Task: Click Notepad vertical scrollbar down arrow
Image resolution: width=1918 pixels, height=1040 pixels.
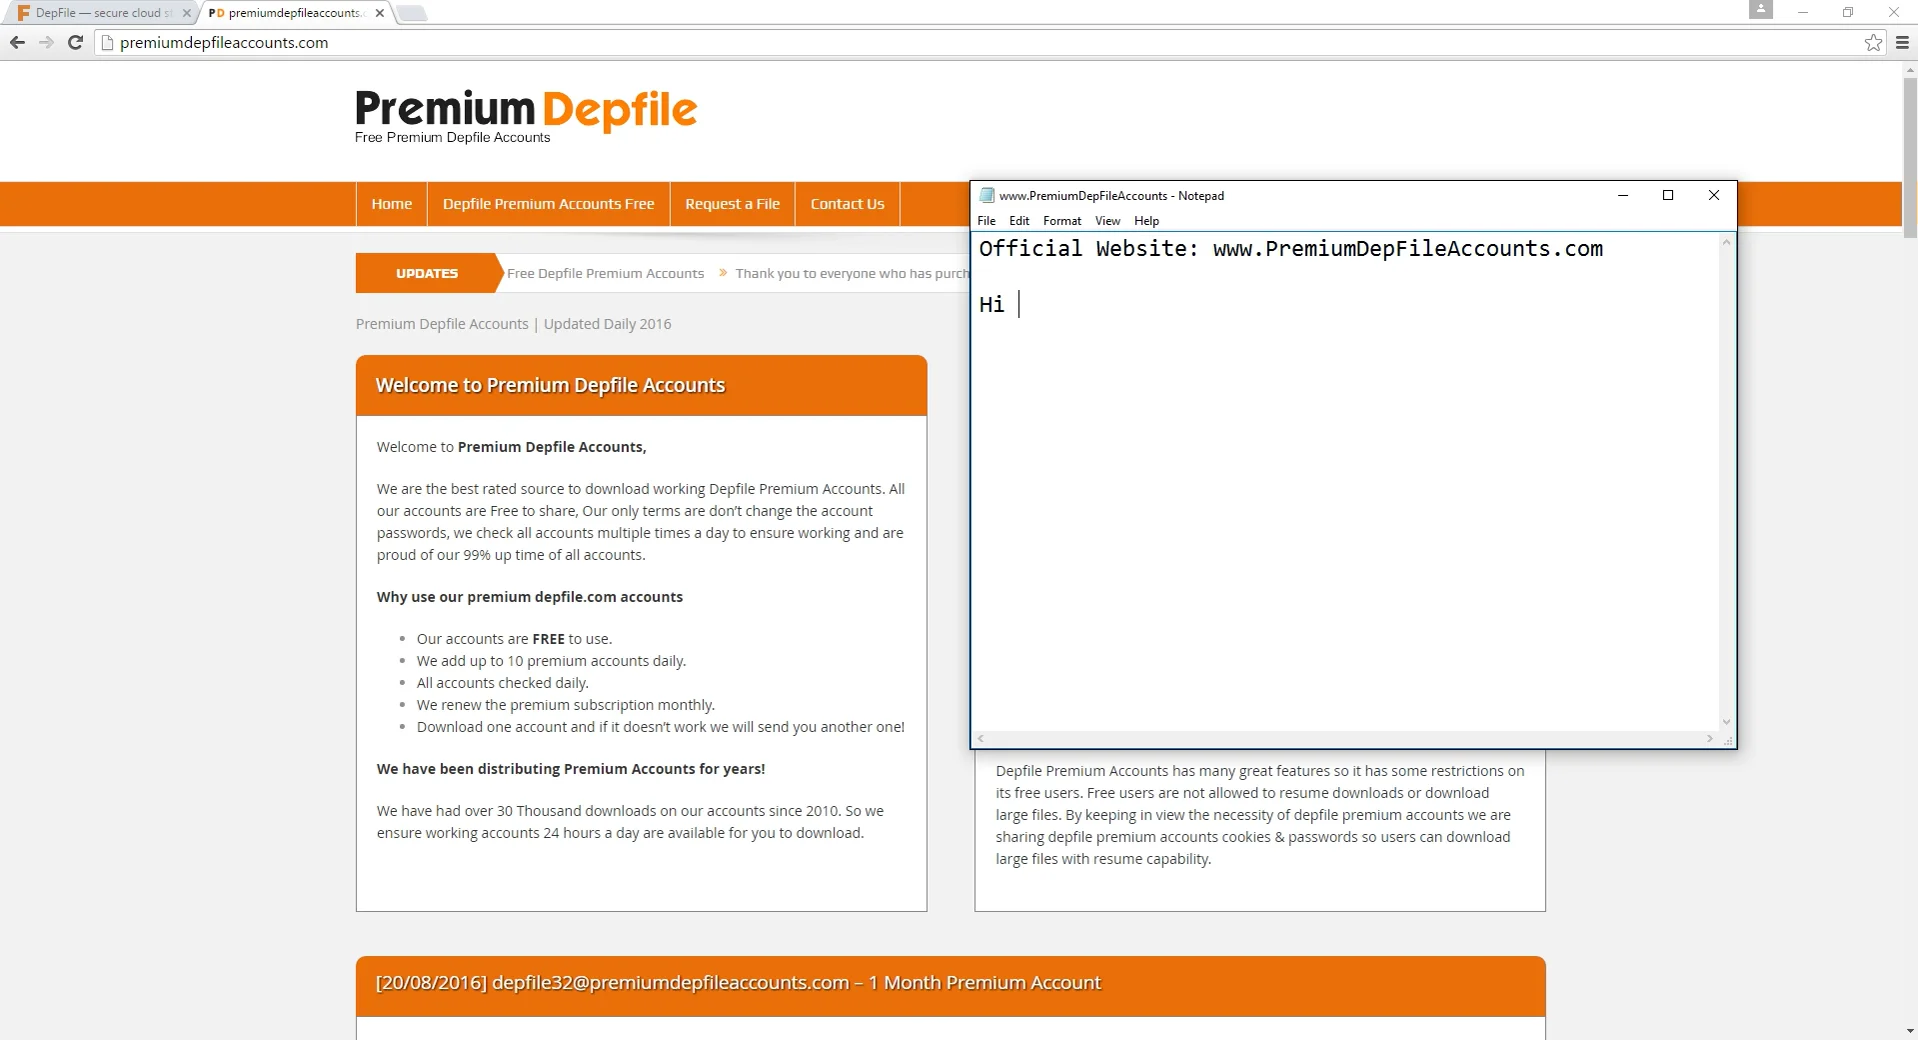Action: coord(1726,722)
